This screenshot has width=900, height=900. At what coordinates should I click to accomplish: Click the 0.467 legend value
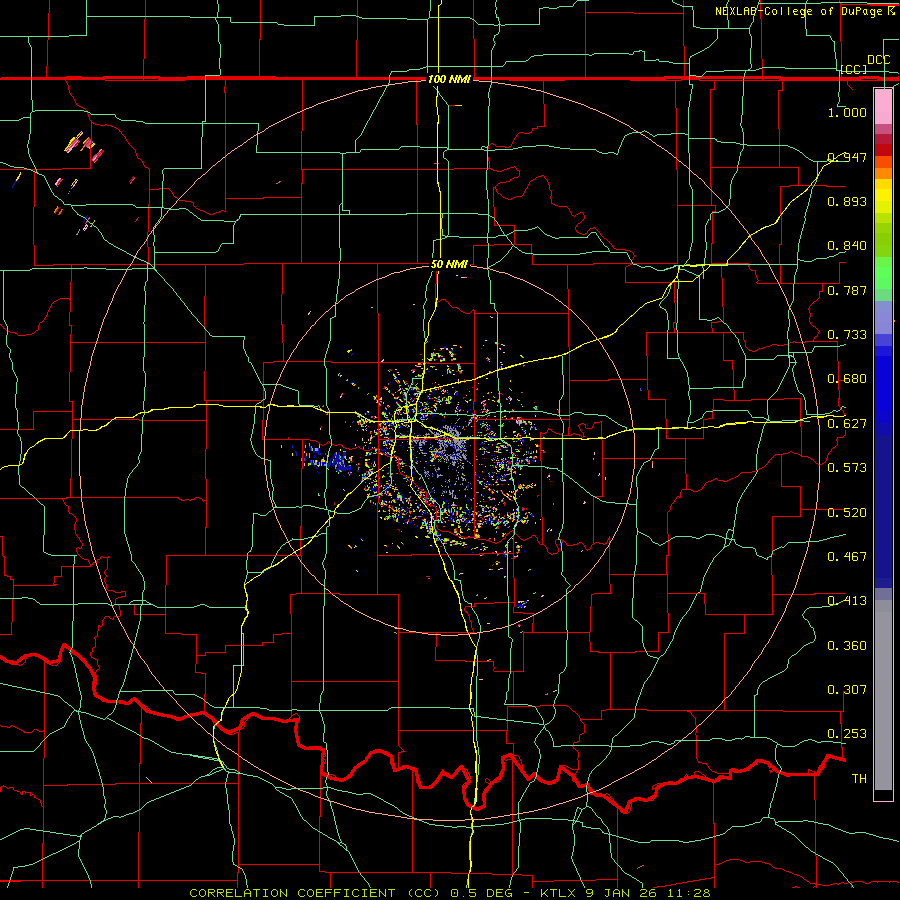(x=847, y=557)
